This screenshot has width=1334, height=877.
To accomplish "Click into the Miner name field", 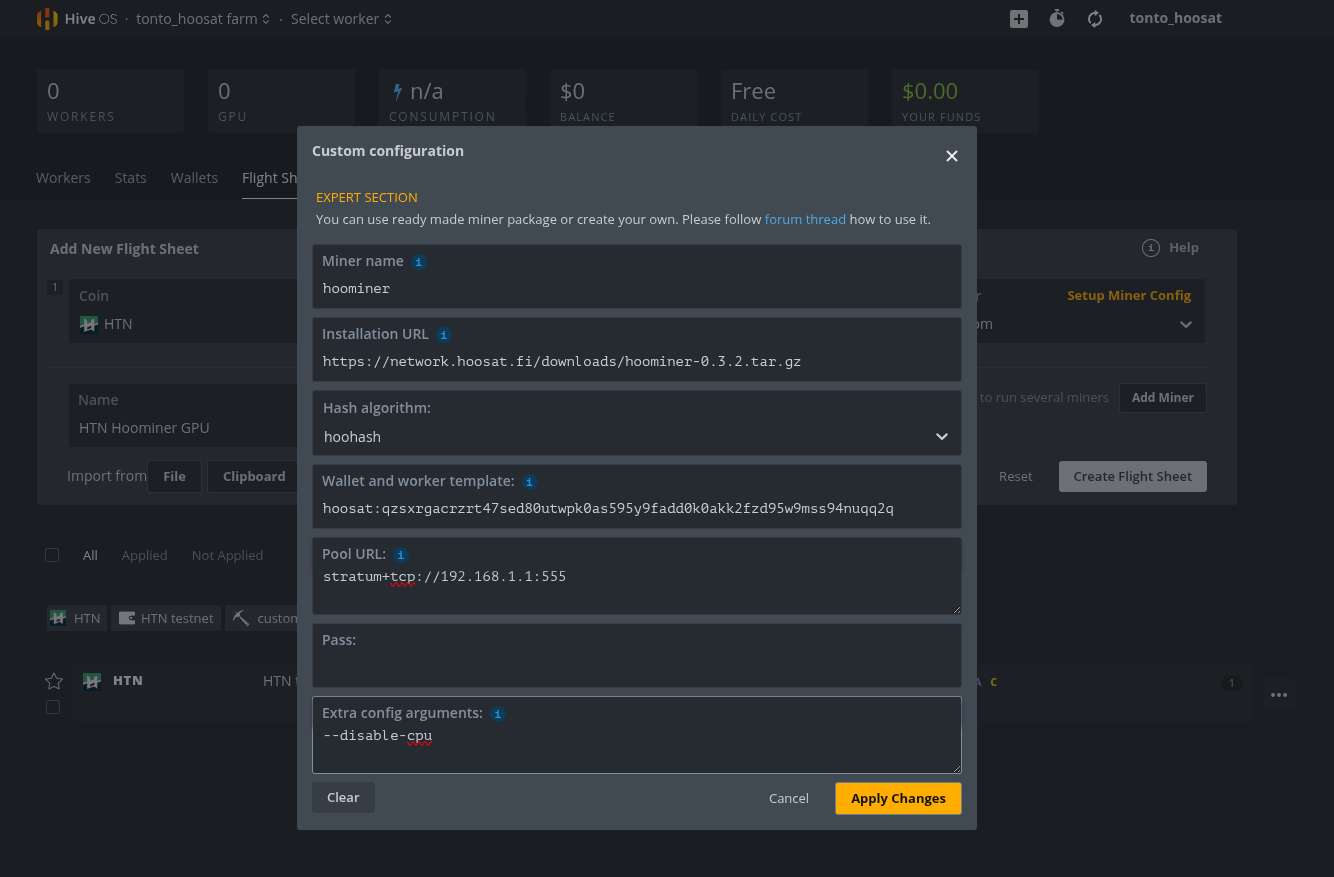I will 636,277.
